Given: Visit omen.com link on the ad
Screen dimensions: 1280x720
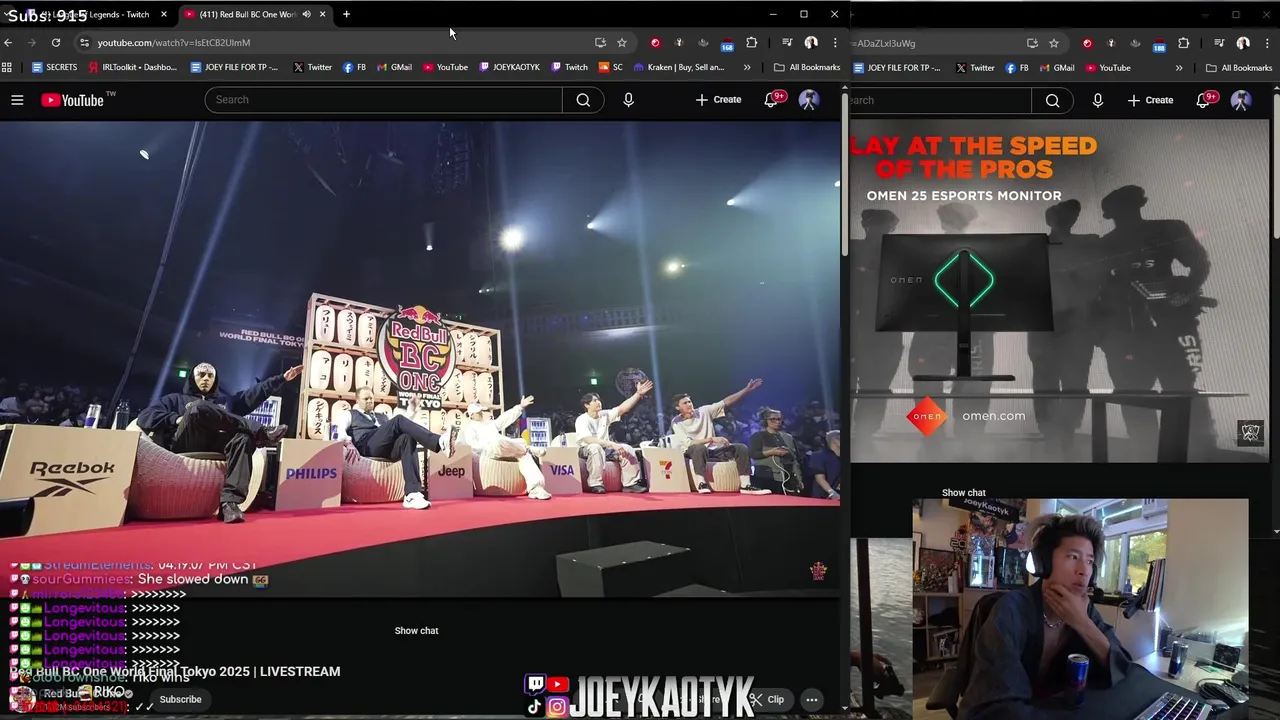Looking at the screenshot, I should (x=993, y=416).
